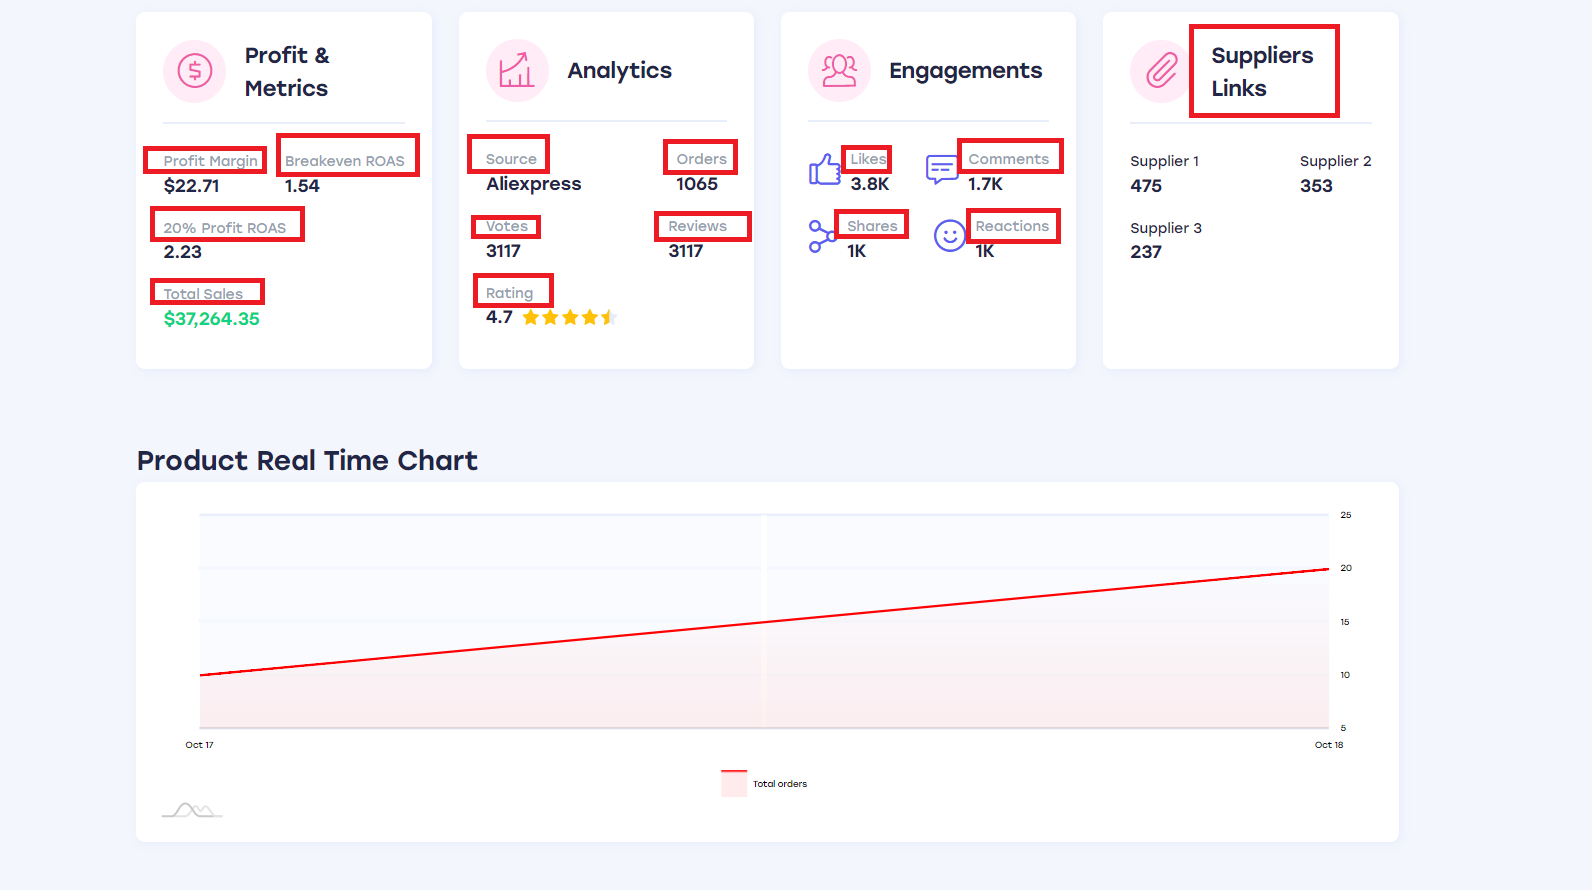The image size is (1592, 890).
Task: Click the Analytics chart icon
Action: [517, 71]
